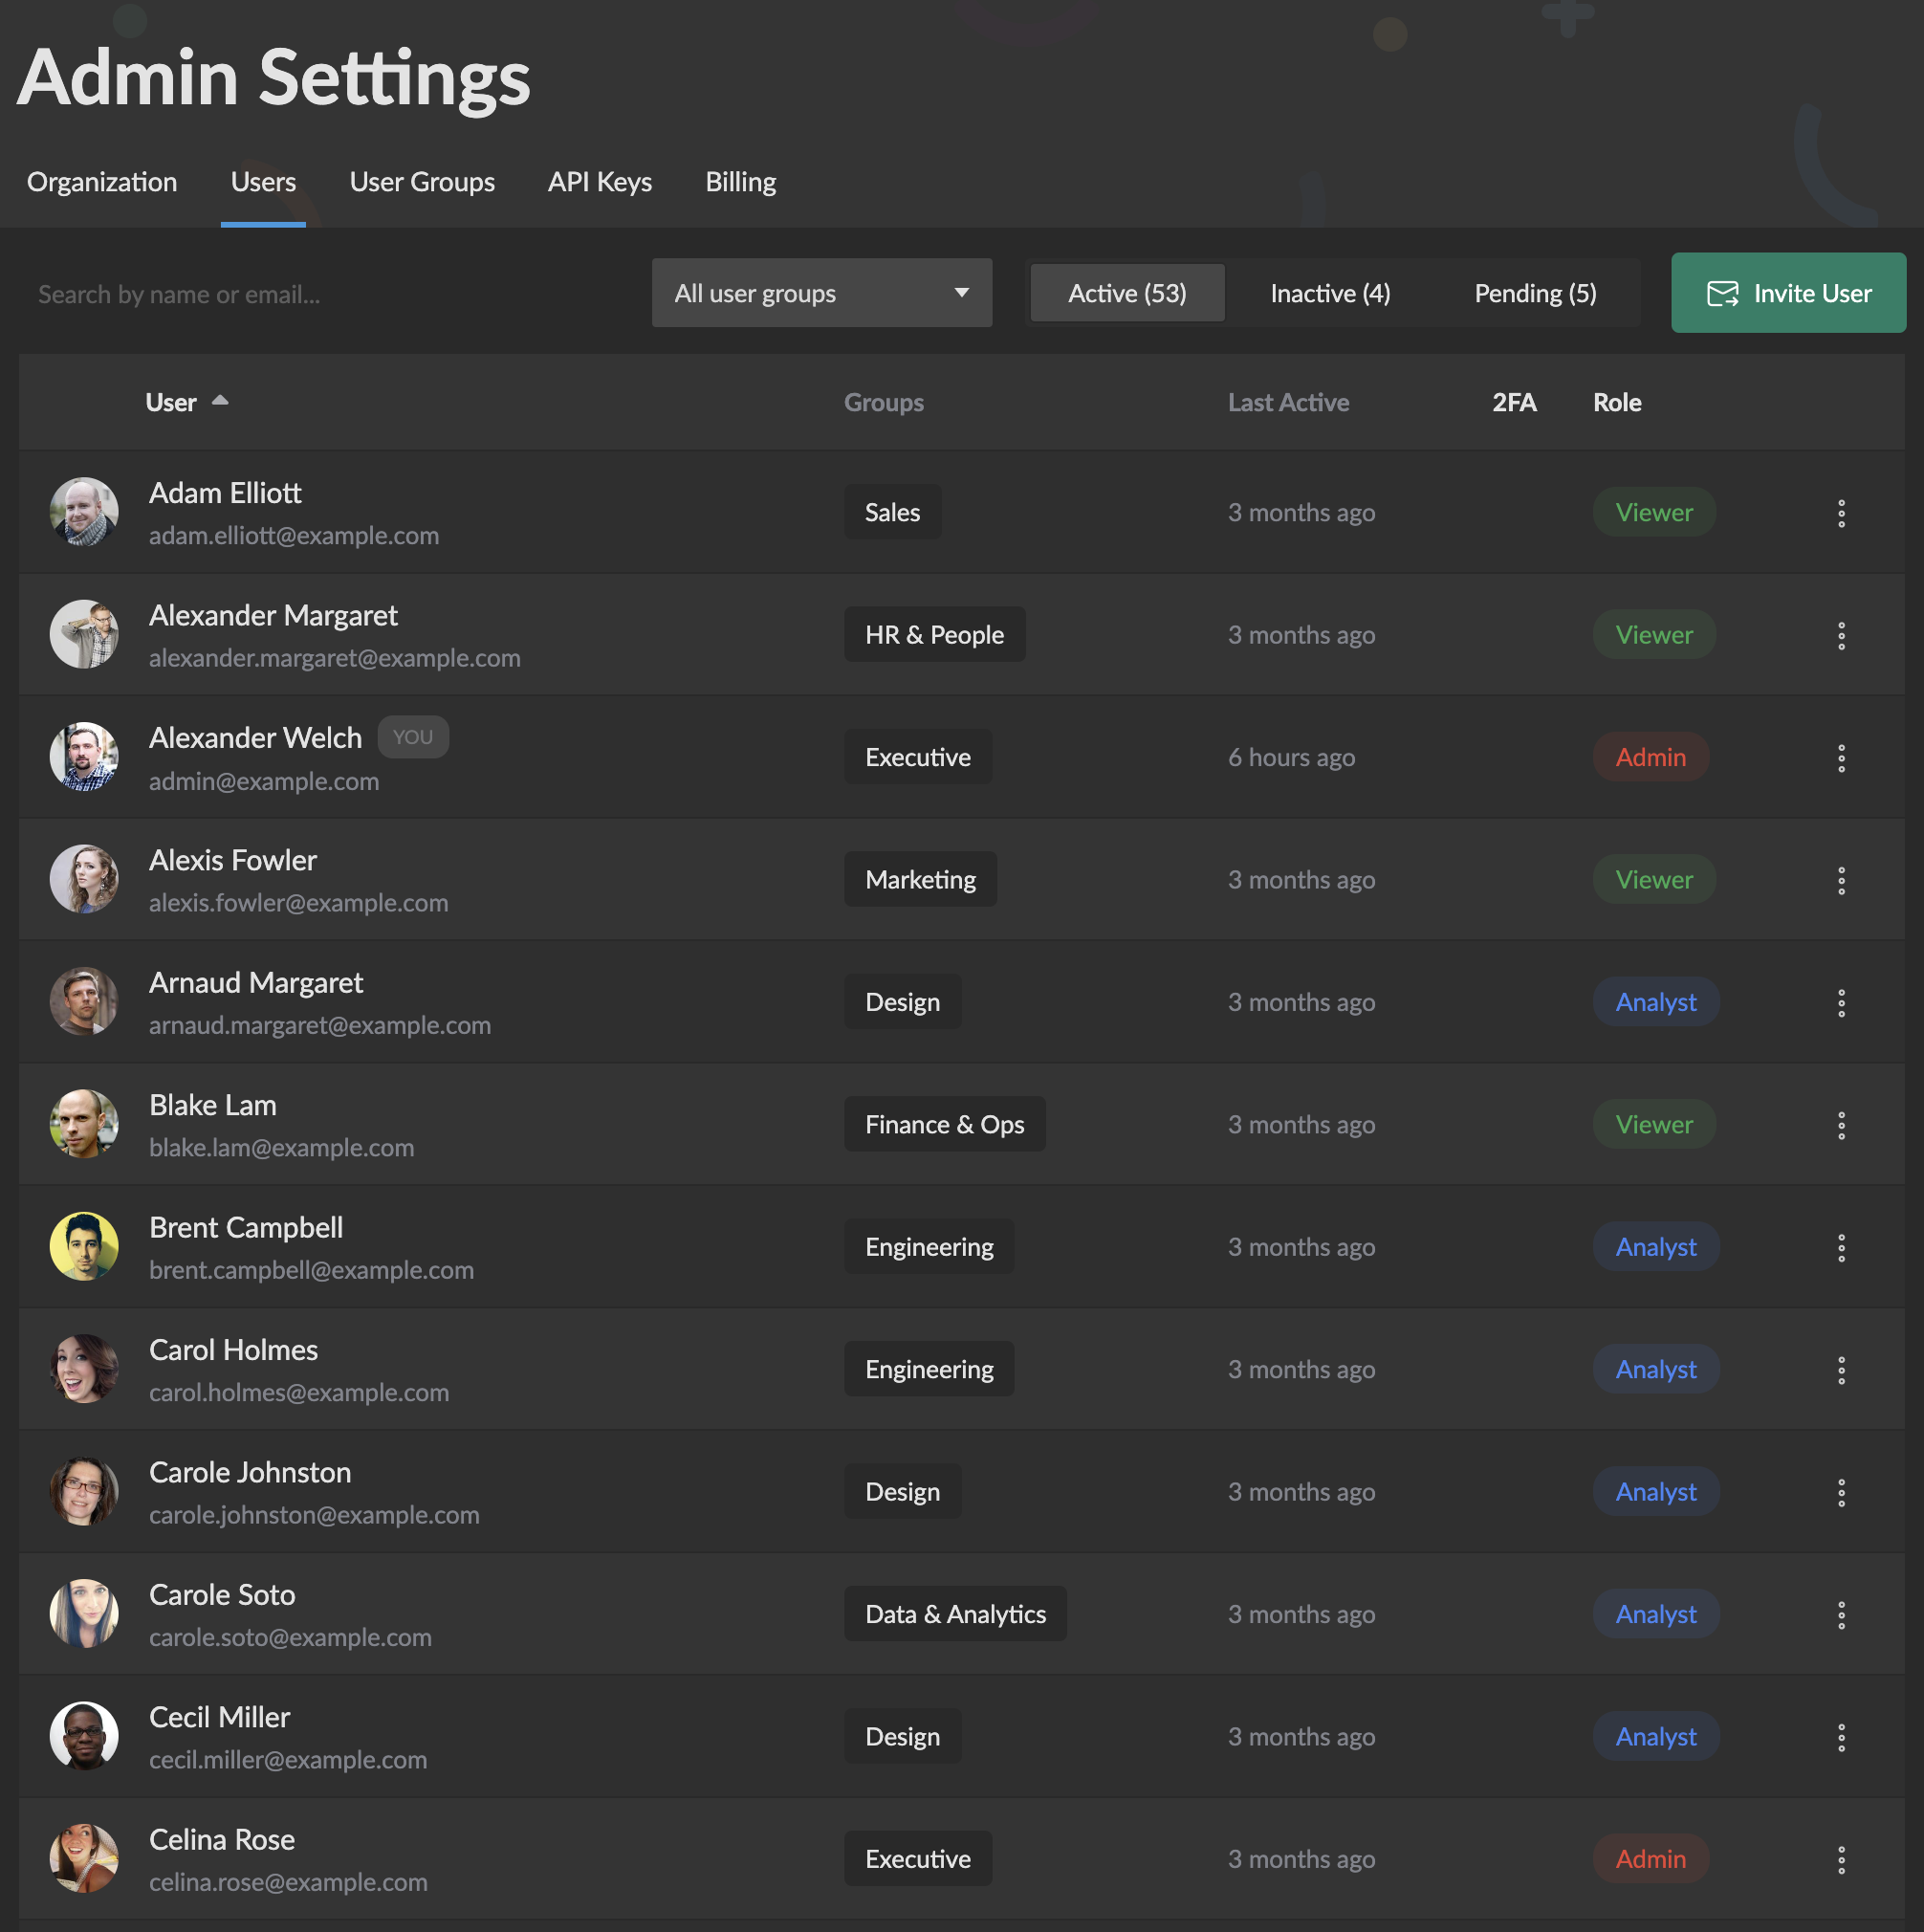Click the Sales group tag
The image size is (1924, 1932).
point(892,512)
